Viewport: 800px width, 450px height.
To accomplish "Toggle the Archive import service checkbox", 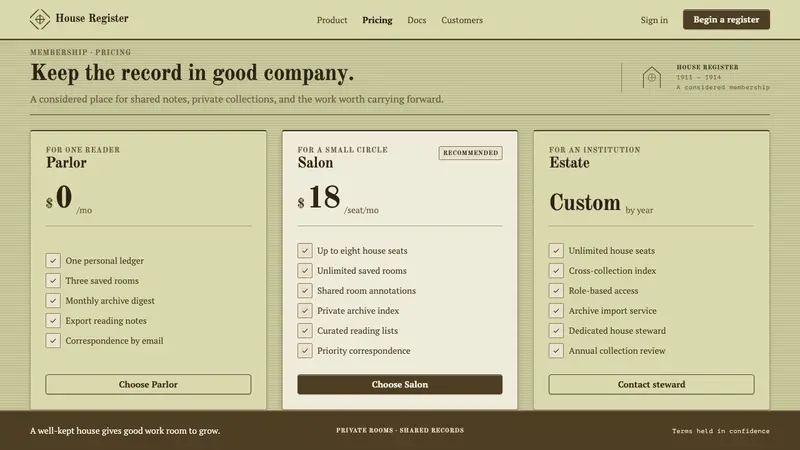I will 556,310.
